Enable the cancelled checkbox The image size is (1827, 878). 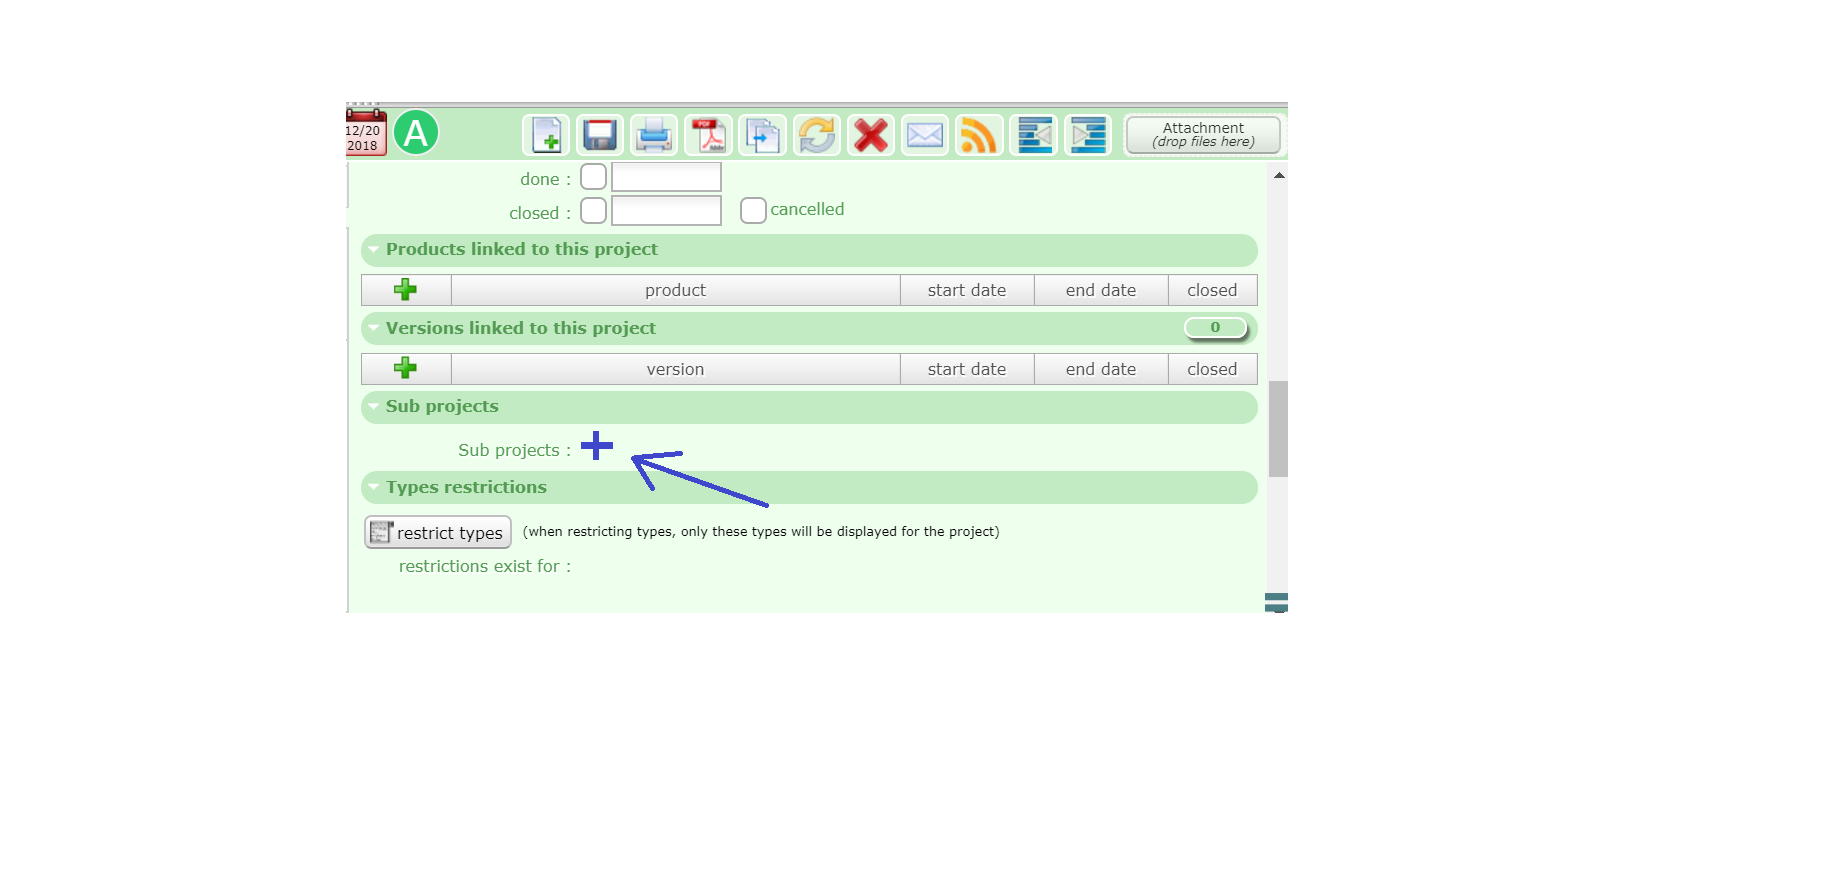[x=753, y=210]
